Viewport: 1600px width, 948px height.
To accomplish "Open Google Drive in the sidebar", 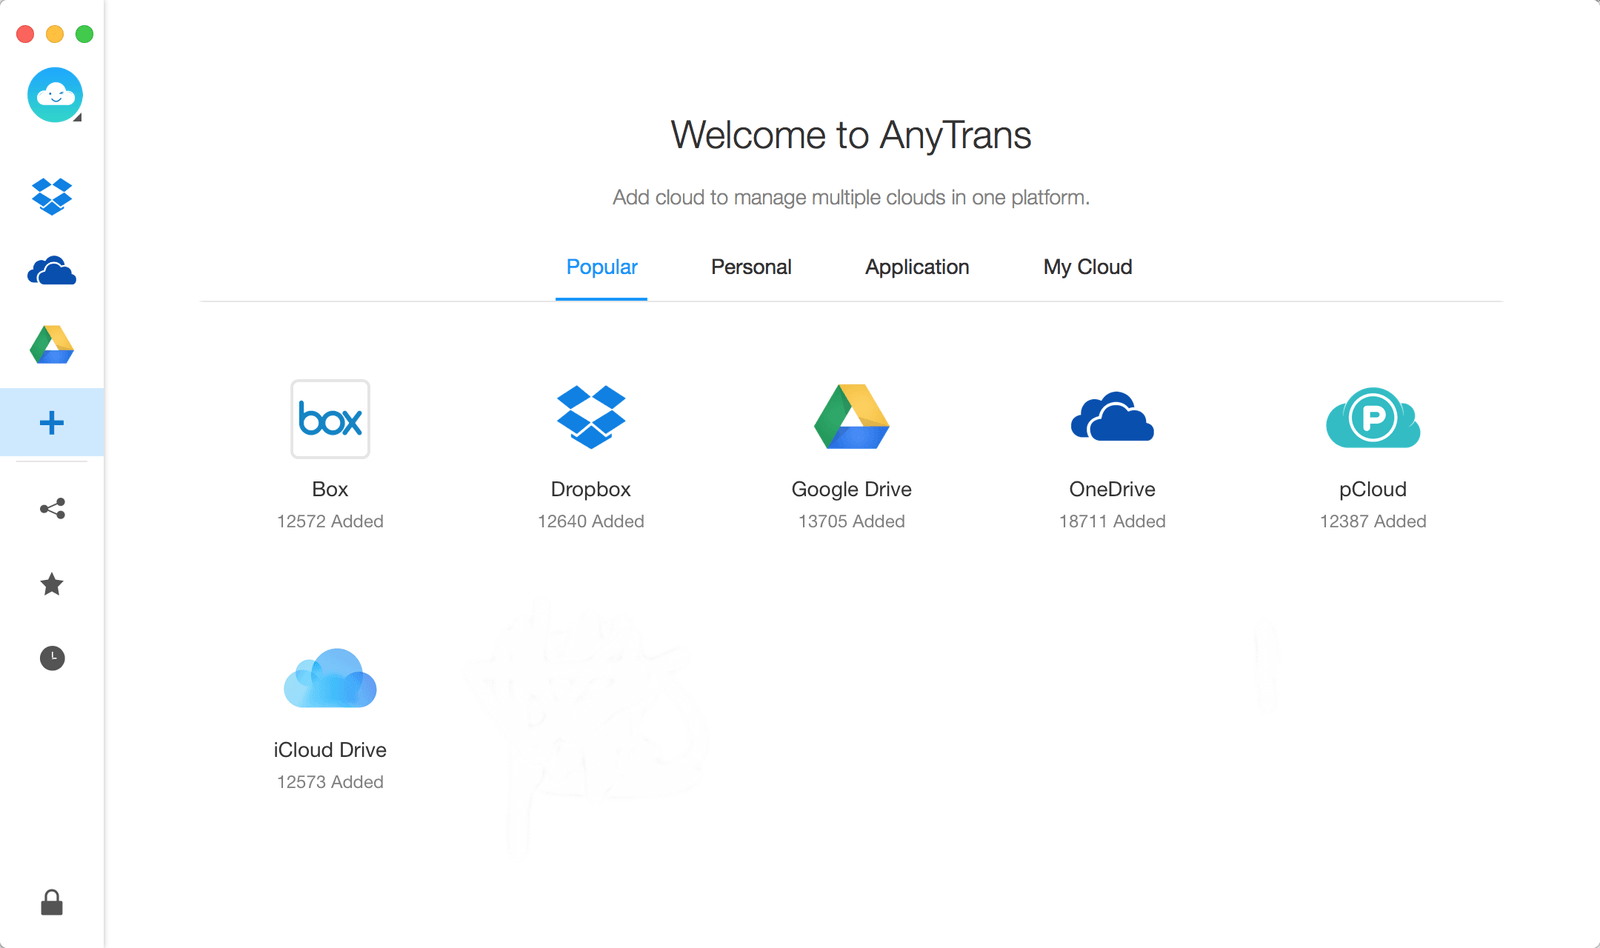I will pos(52,345).
